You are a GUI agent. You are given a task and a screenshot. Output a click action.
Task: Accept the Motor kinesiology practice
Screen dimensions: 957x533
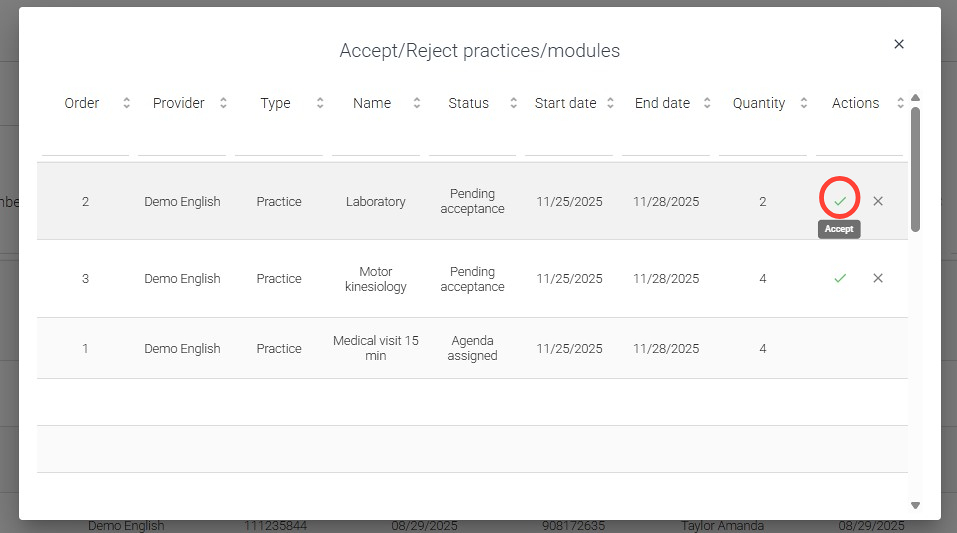click(840, 278)
